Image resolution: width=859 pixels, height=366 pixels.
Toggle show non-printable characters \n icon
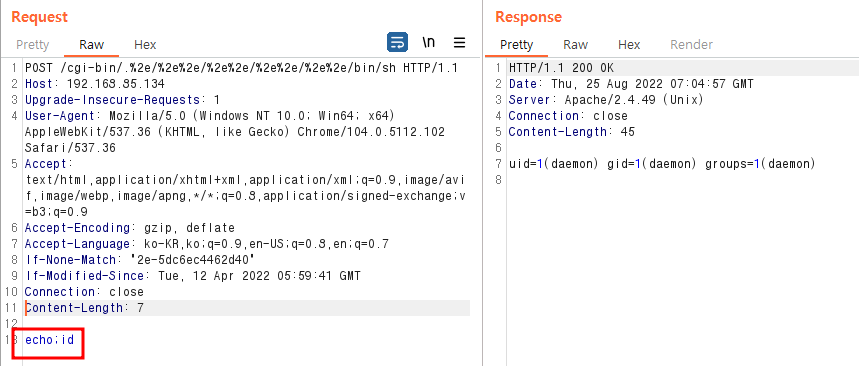428,42
